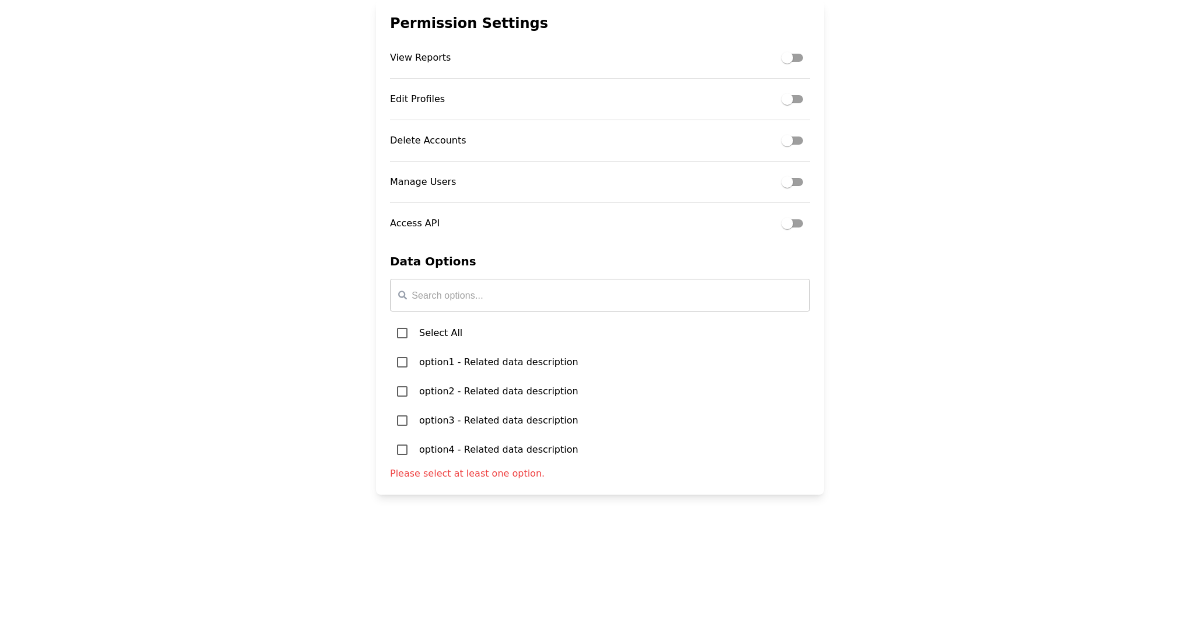Click the Edit Profiles label
This screenshot has height=630, width=1200.
pos(417,99)
